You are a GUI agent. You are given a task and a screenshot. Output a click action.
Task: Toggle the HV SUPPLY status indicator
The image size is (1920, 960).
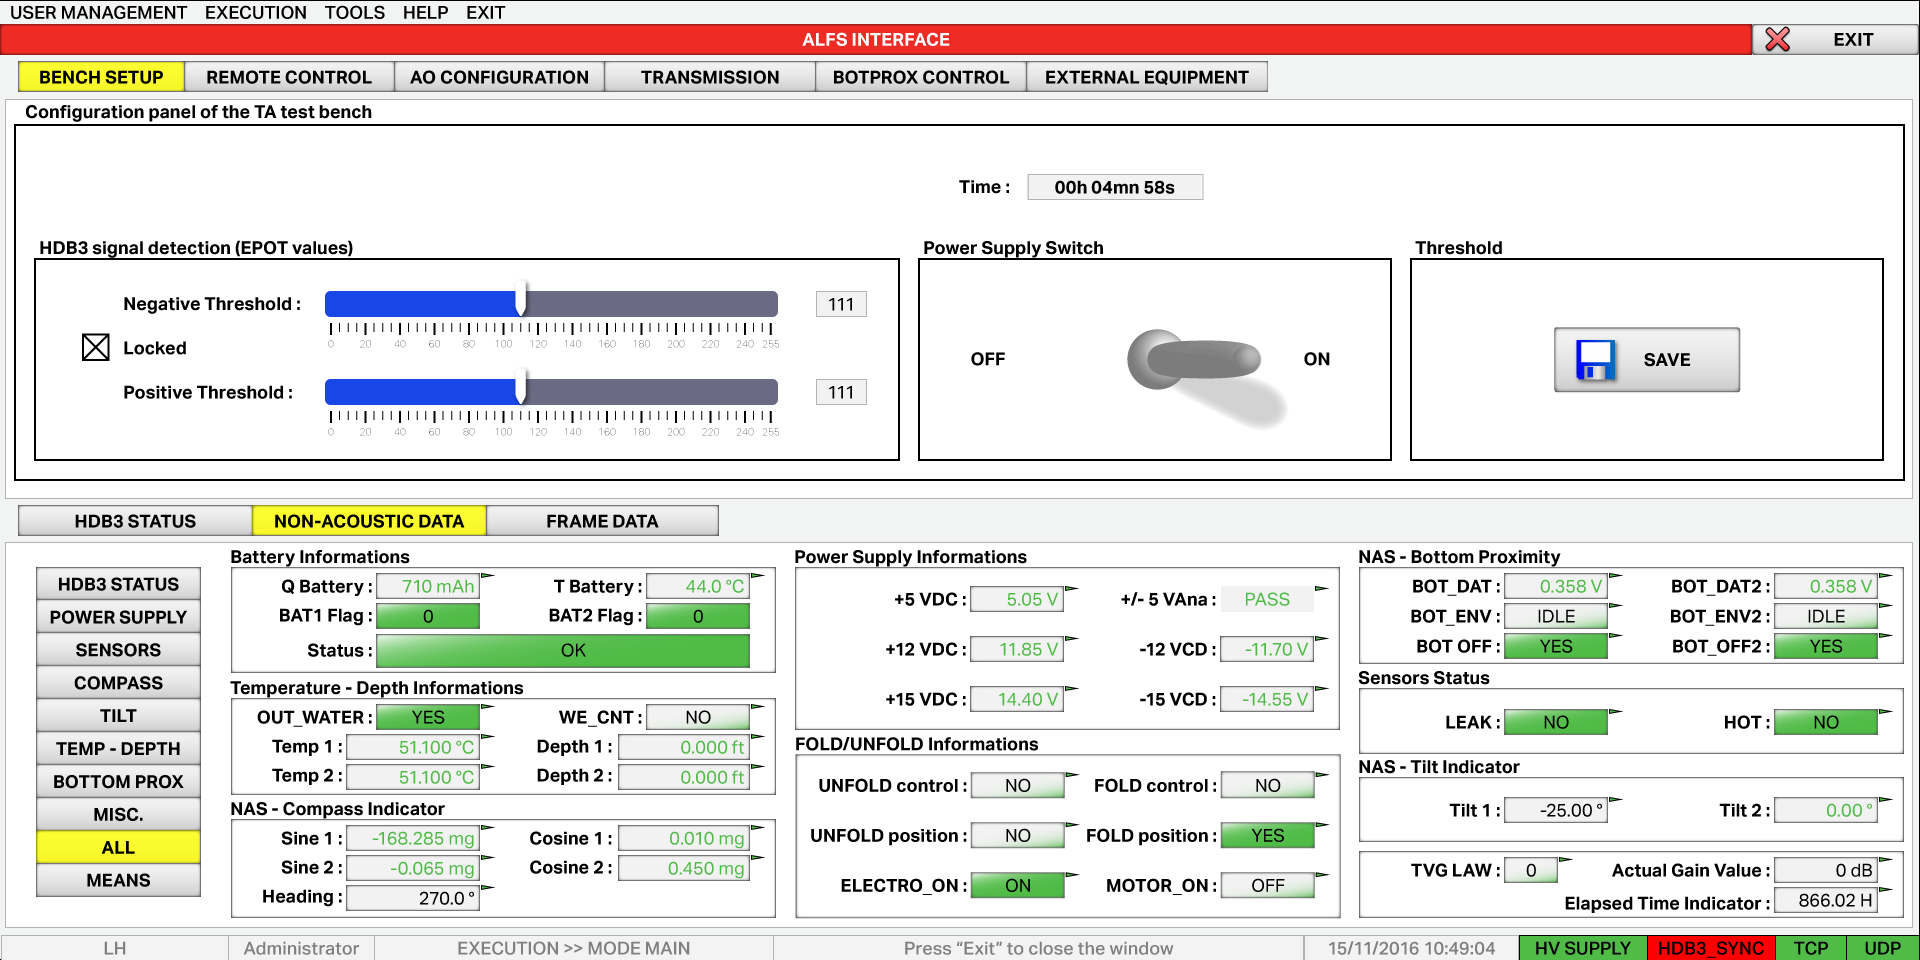1582,947
